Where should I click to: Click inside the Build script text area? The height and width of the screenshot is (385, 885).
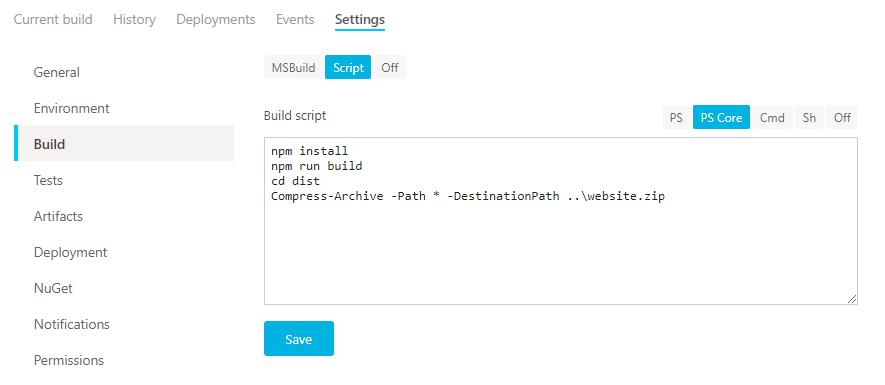(560, 221)
